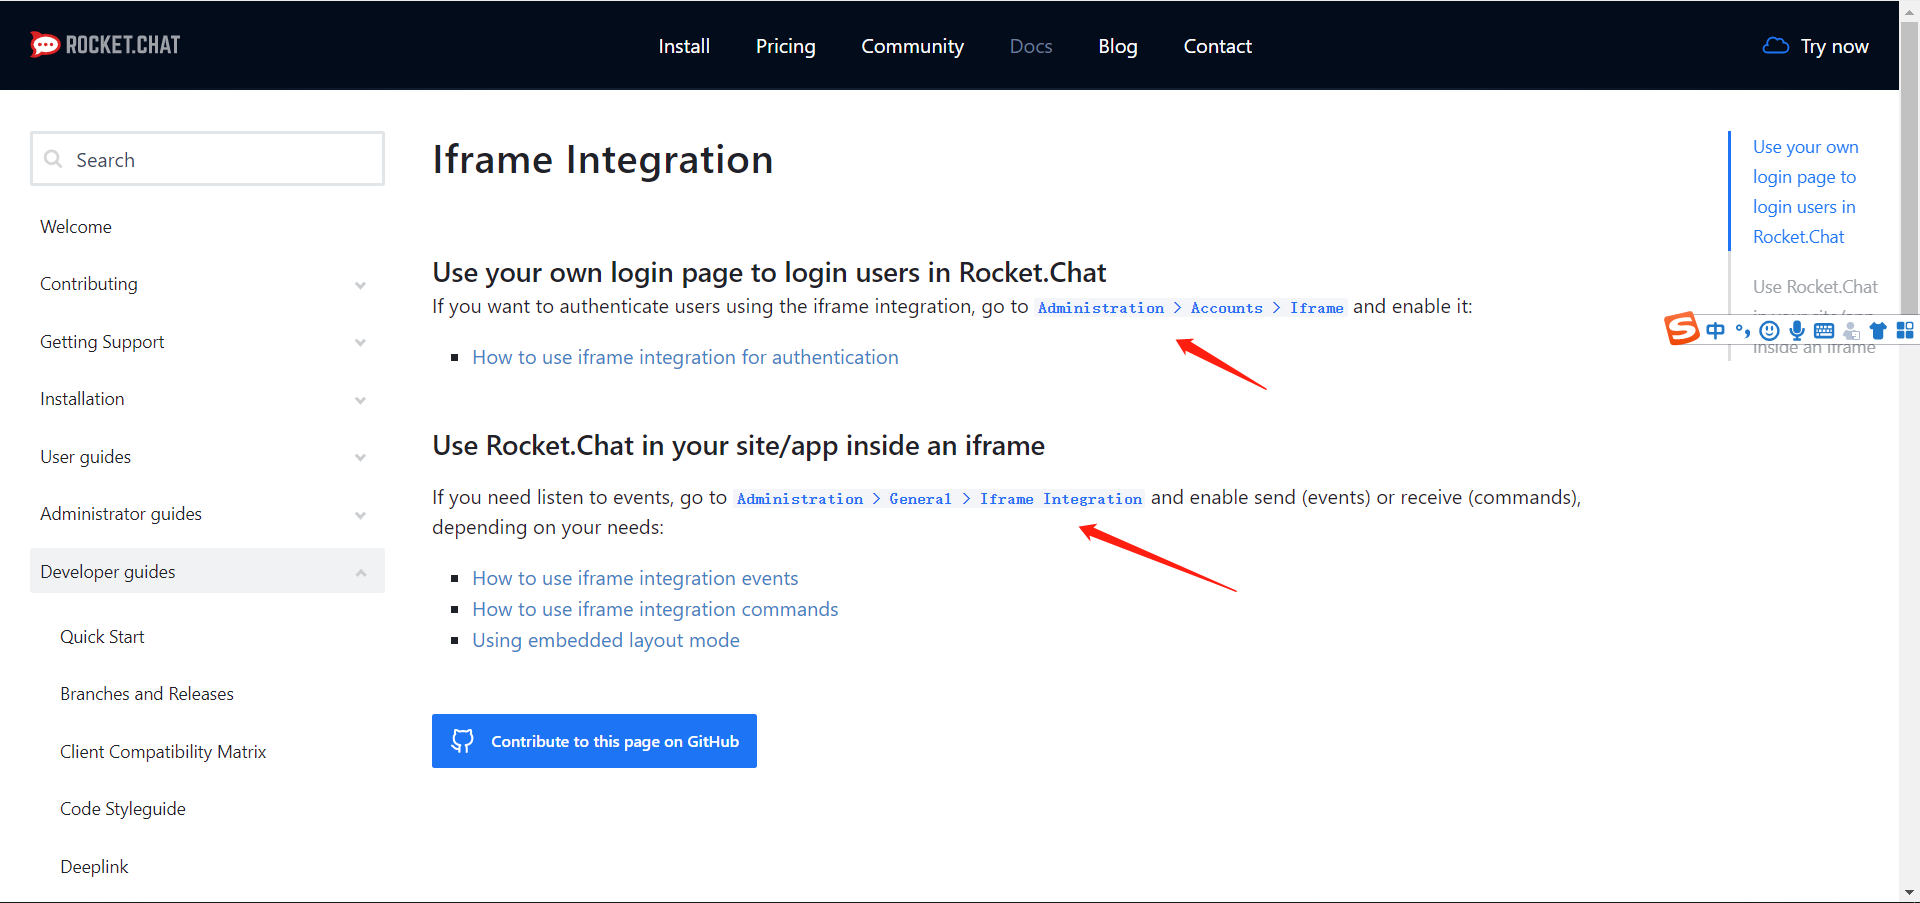
Task: Open the Pricing page
Action: (x=785, y=46)
